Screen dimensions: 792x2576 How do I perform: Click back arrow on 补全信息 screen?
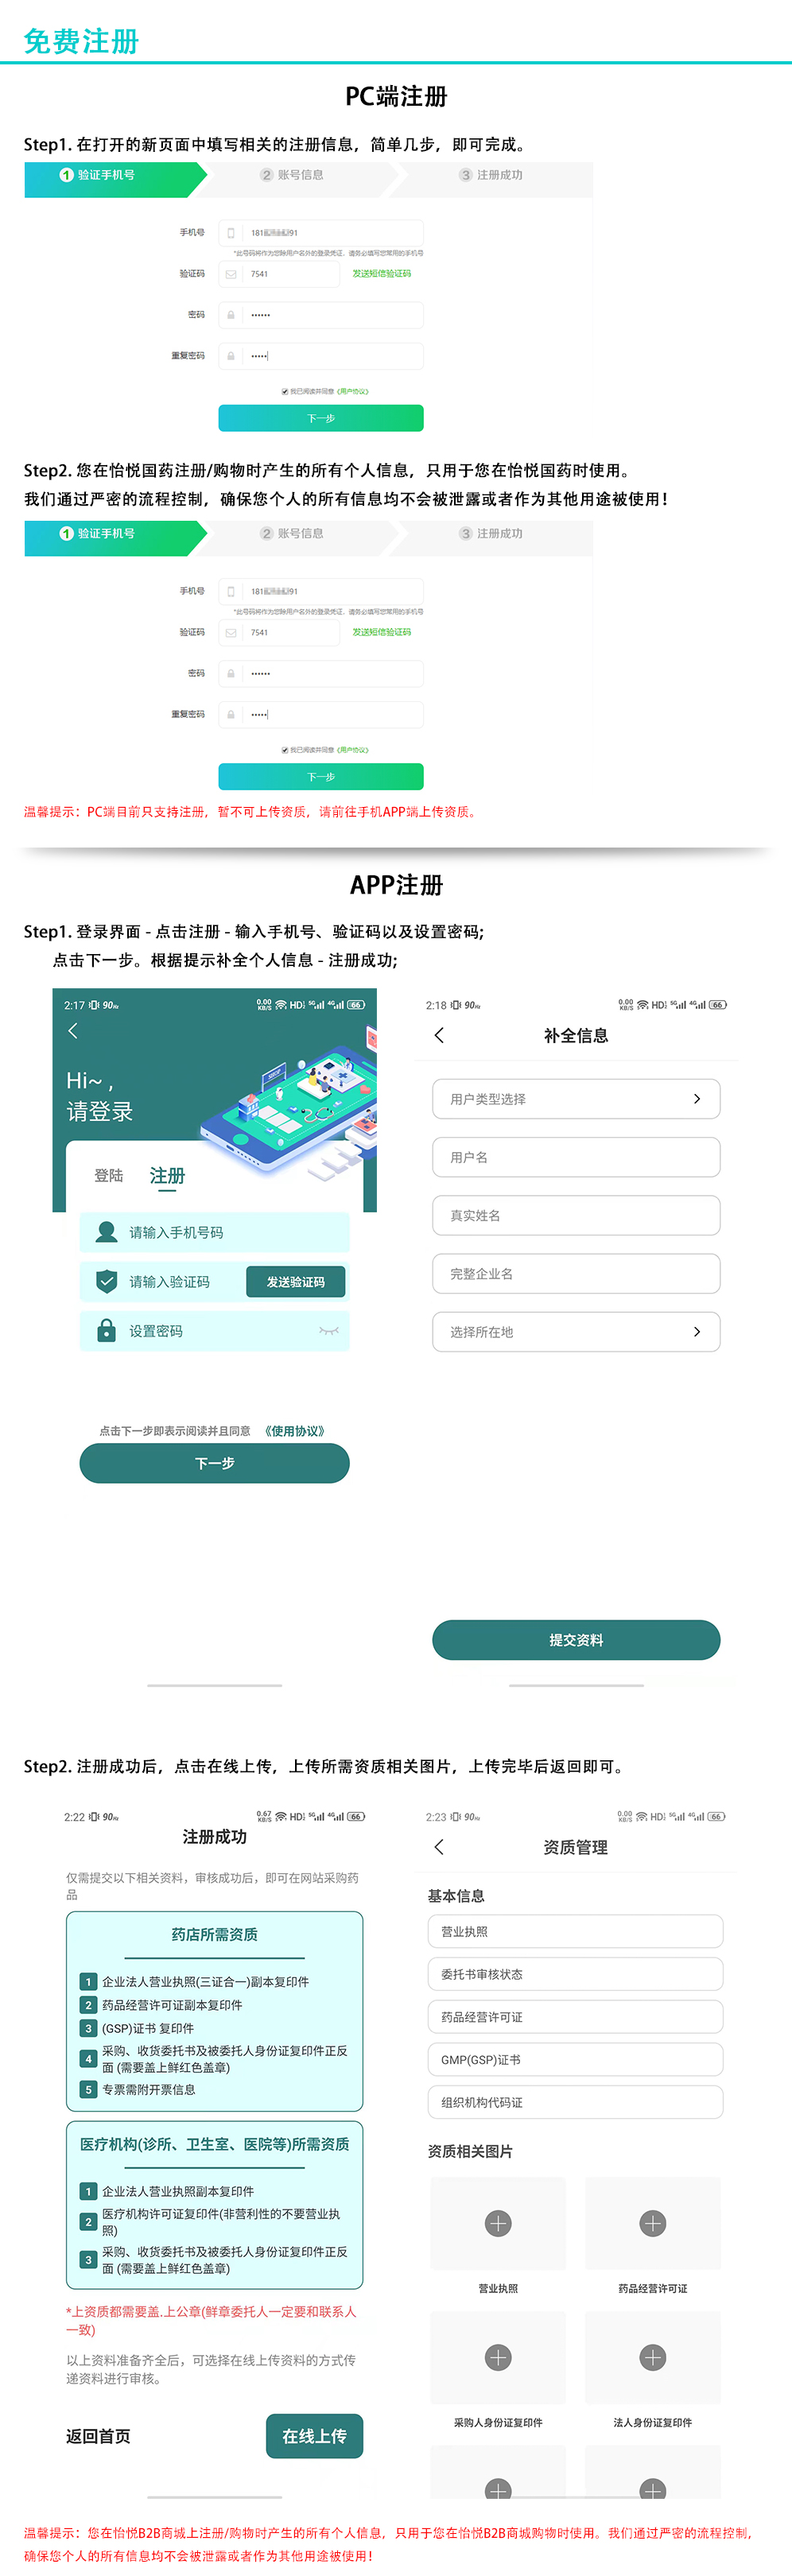pos(439,1035)
